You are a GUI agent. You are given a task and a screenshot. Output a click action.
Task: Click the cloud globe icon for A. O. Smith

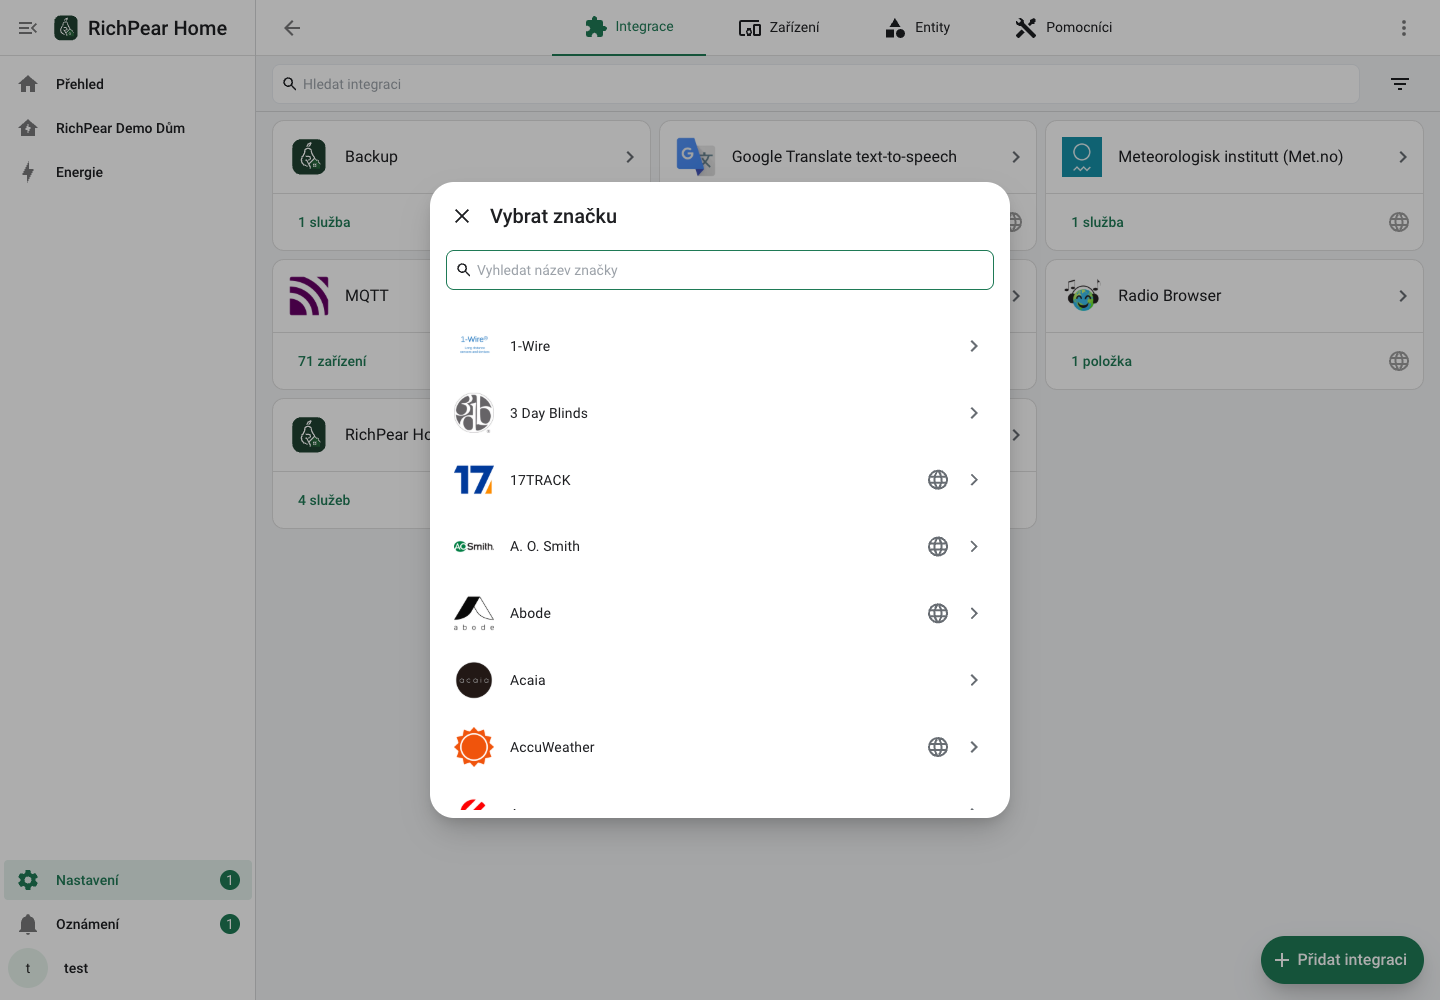[938, 546]
